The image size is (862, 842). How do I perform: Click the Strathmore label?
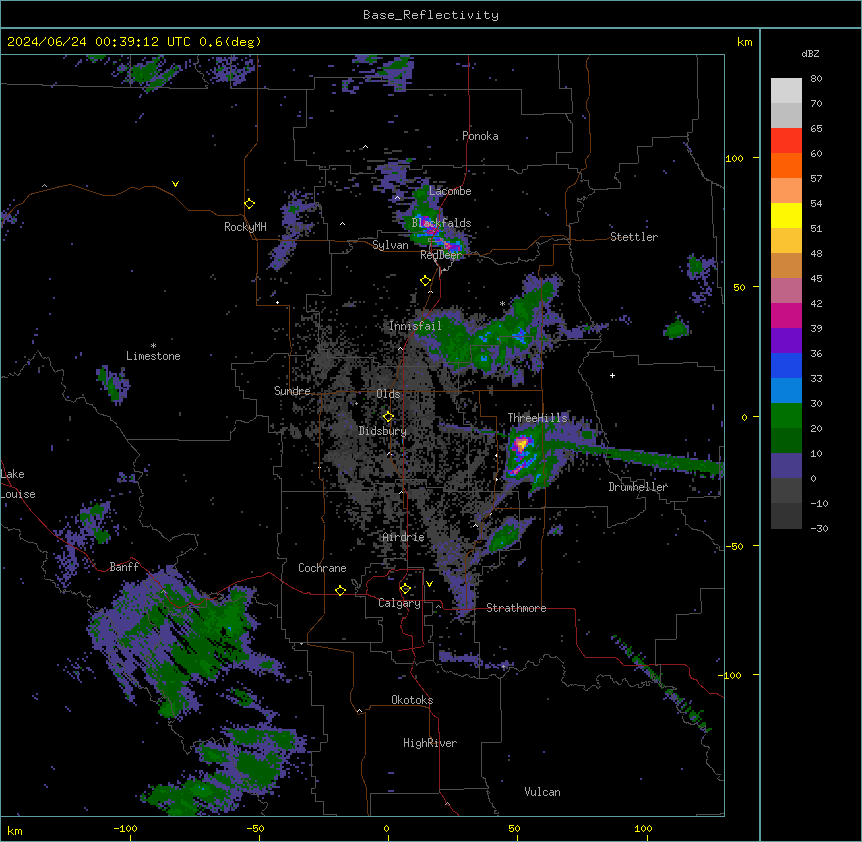pyautogui.click(x=516, y=608)
